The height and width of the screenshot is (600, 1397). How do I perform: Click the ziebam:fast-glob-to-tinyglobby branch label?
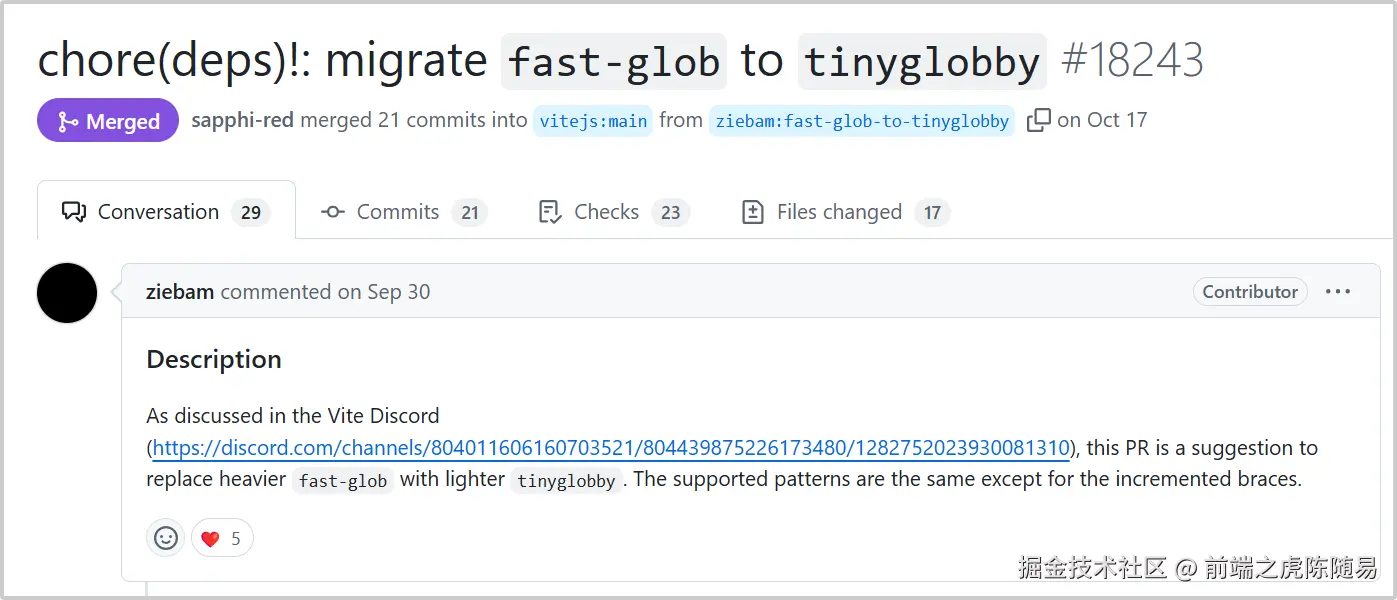click(862, 121)
